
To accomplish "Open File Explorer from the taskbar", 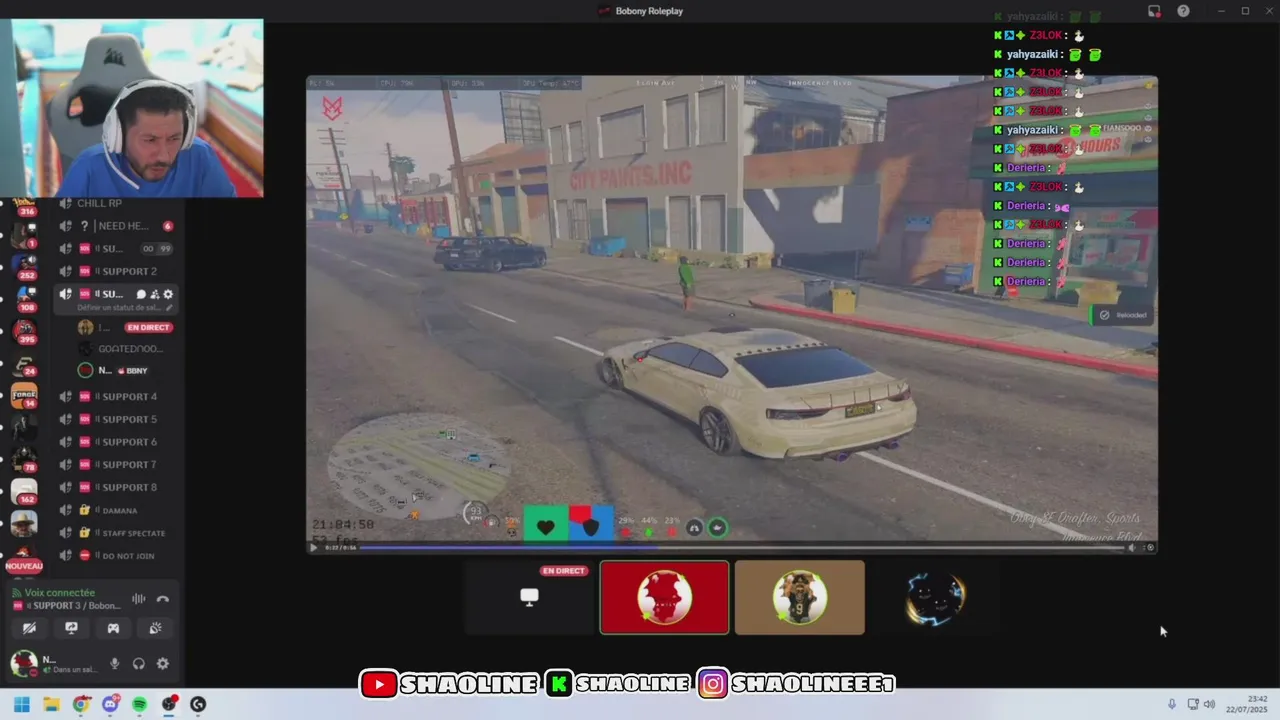I will click(51, 704).
